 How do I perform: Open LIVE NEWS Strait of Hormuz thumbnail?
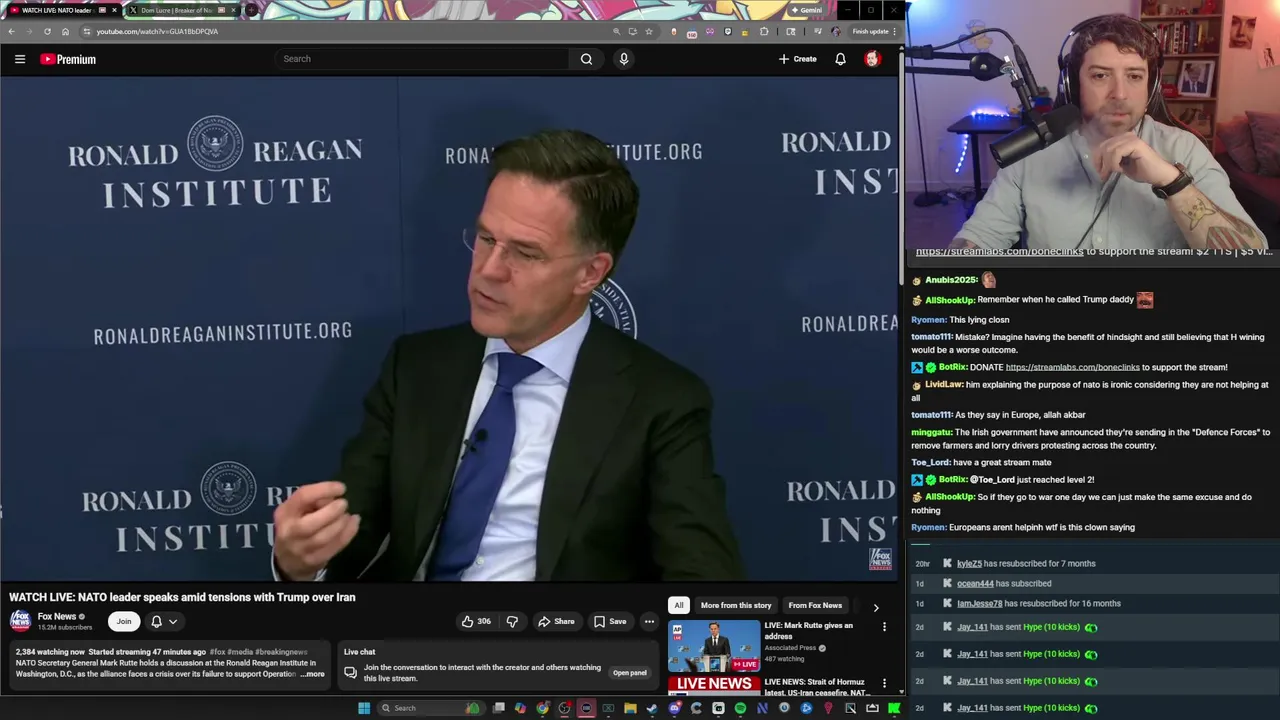(x=714, y=686)
